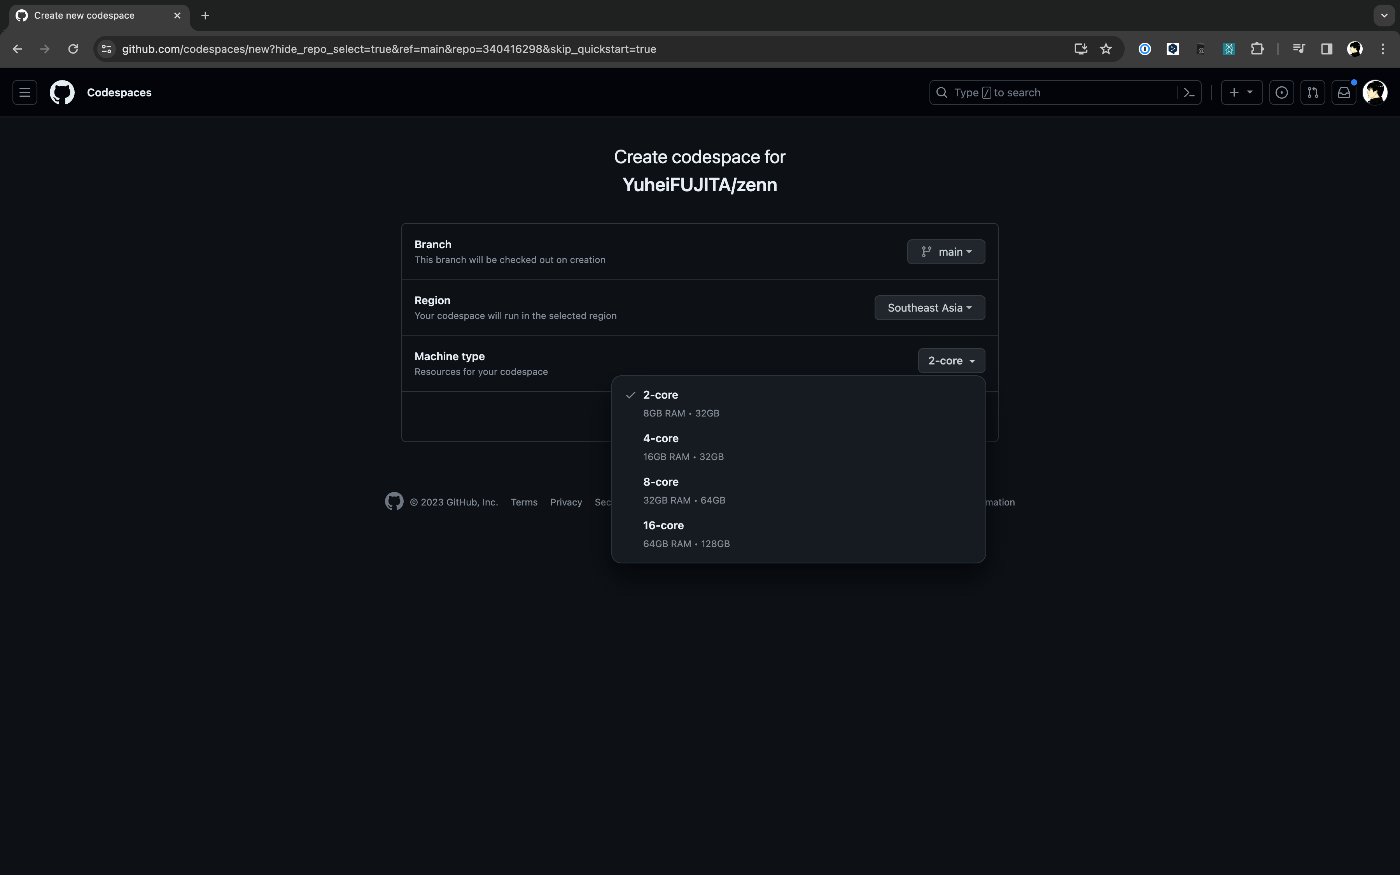The width and height of the screenshot is (1400, 875).
Task: Open the Southeast Asia region dropdown
Action: click(x=930, y=308)
